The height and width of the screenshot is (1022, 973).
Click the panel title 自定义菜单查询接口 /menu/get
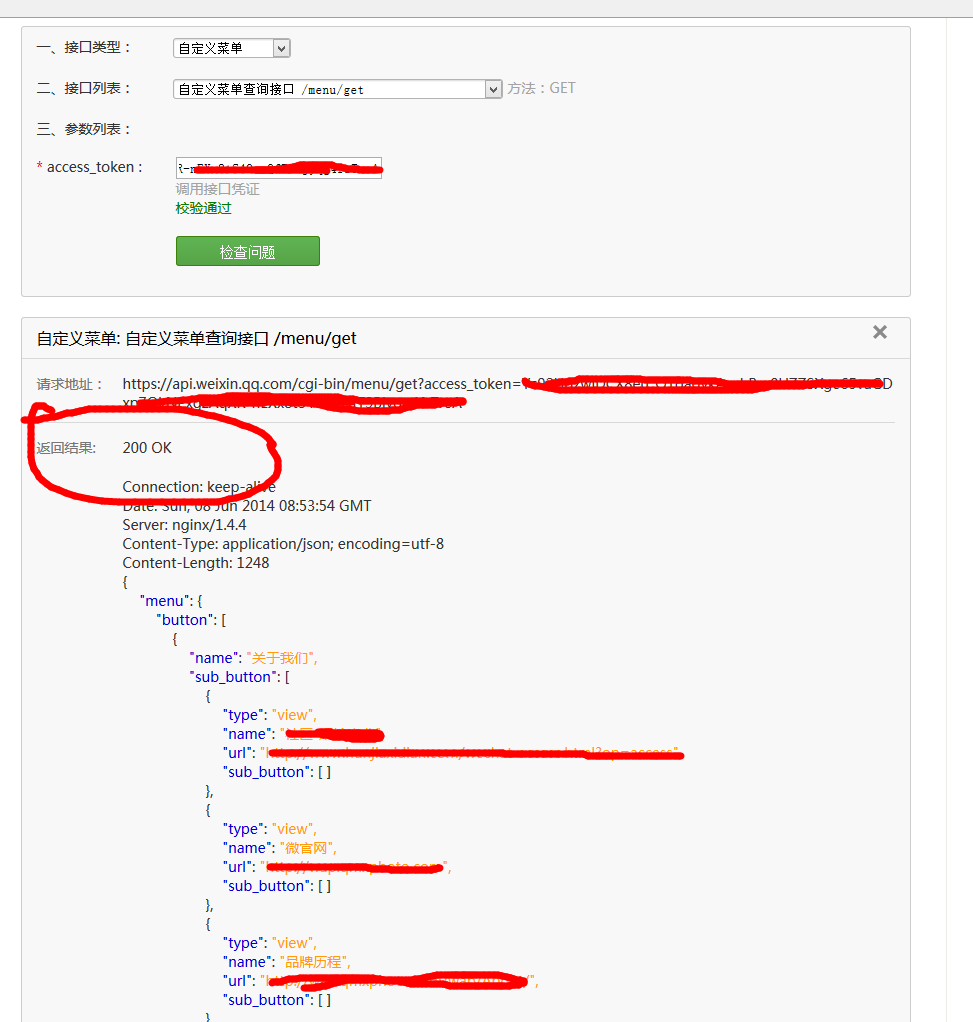tap(197, 338)
